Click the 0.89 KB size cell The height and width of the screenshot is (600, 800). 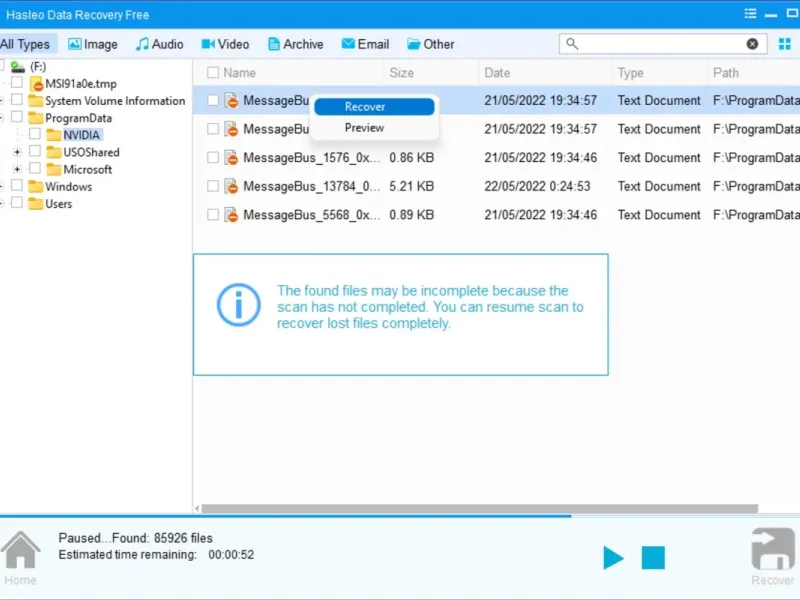coord(411,215)
